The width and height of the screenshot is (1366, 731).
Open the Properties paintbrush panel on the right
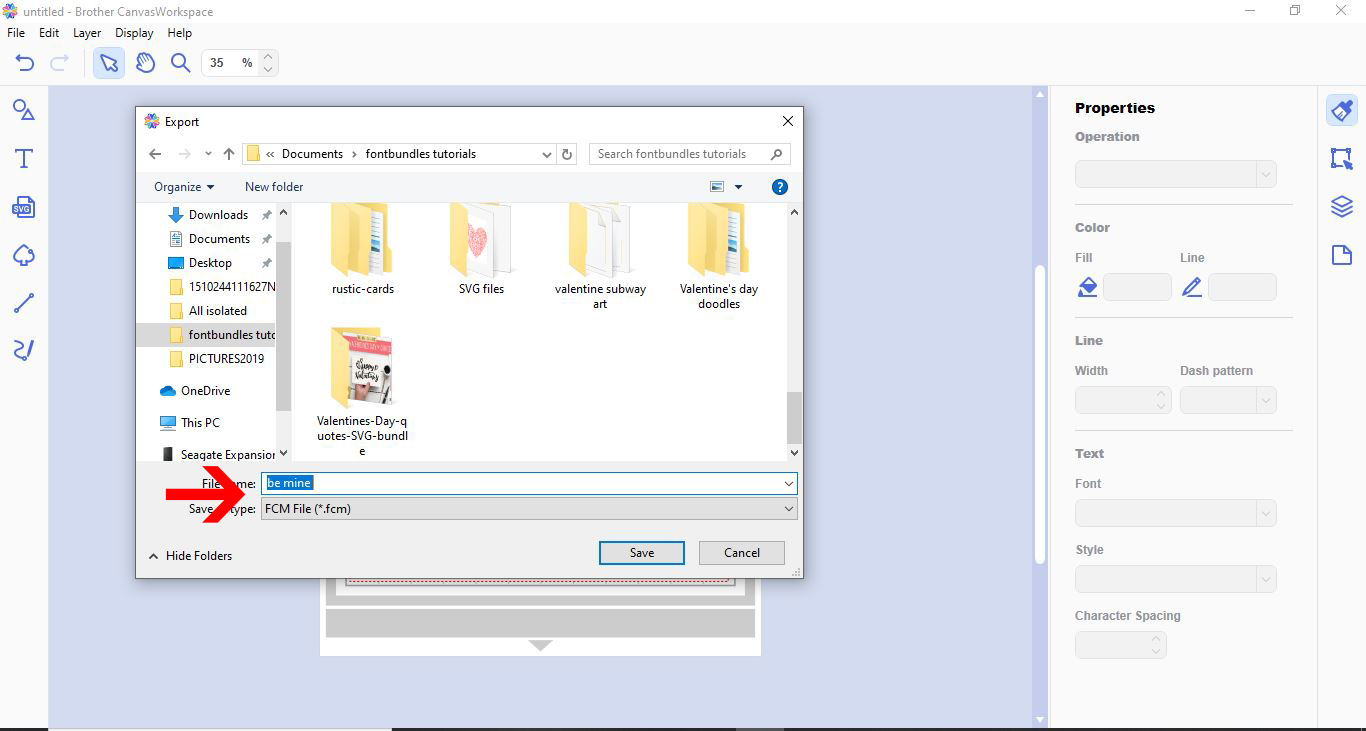click(1341, 110)
